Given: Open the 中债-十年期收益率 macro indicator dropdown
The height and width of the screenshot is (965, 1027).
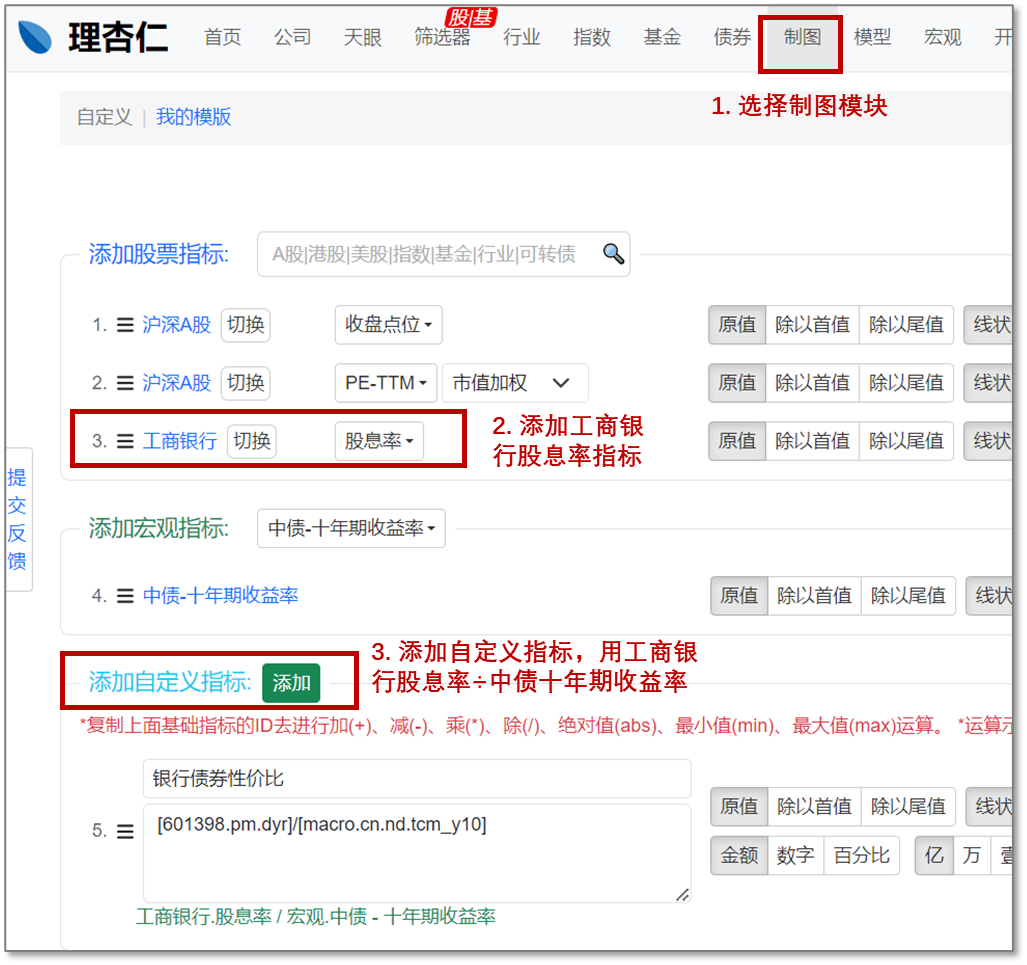Looking at the screenshot, I should click(351, 528).
